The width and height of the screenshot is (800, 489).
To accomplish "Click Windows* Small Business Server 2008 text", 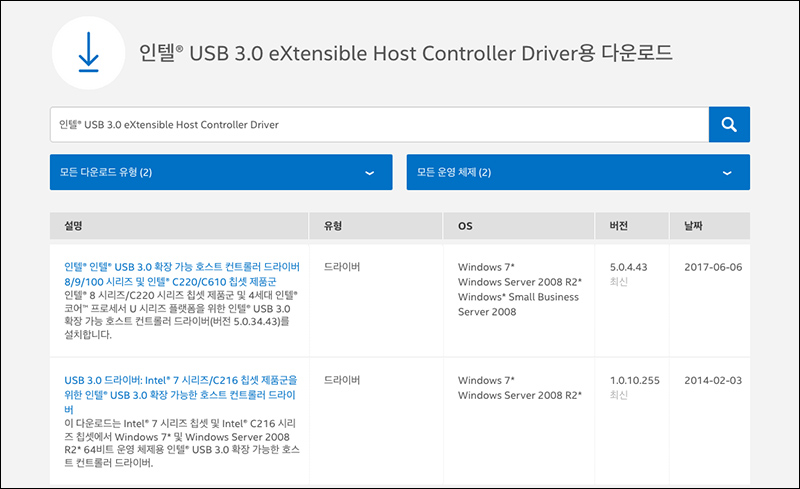I will (x=518, y=304).
